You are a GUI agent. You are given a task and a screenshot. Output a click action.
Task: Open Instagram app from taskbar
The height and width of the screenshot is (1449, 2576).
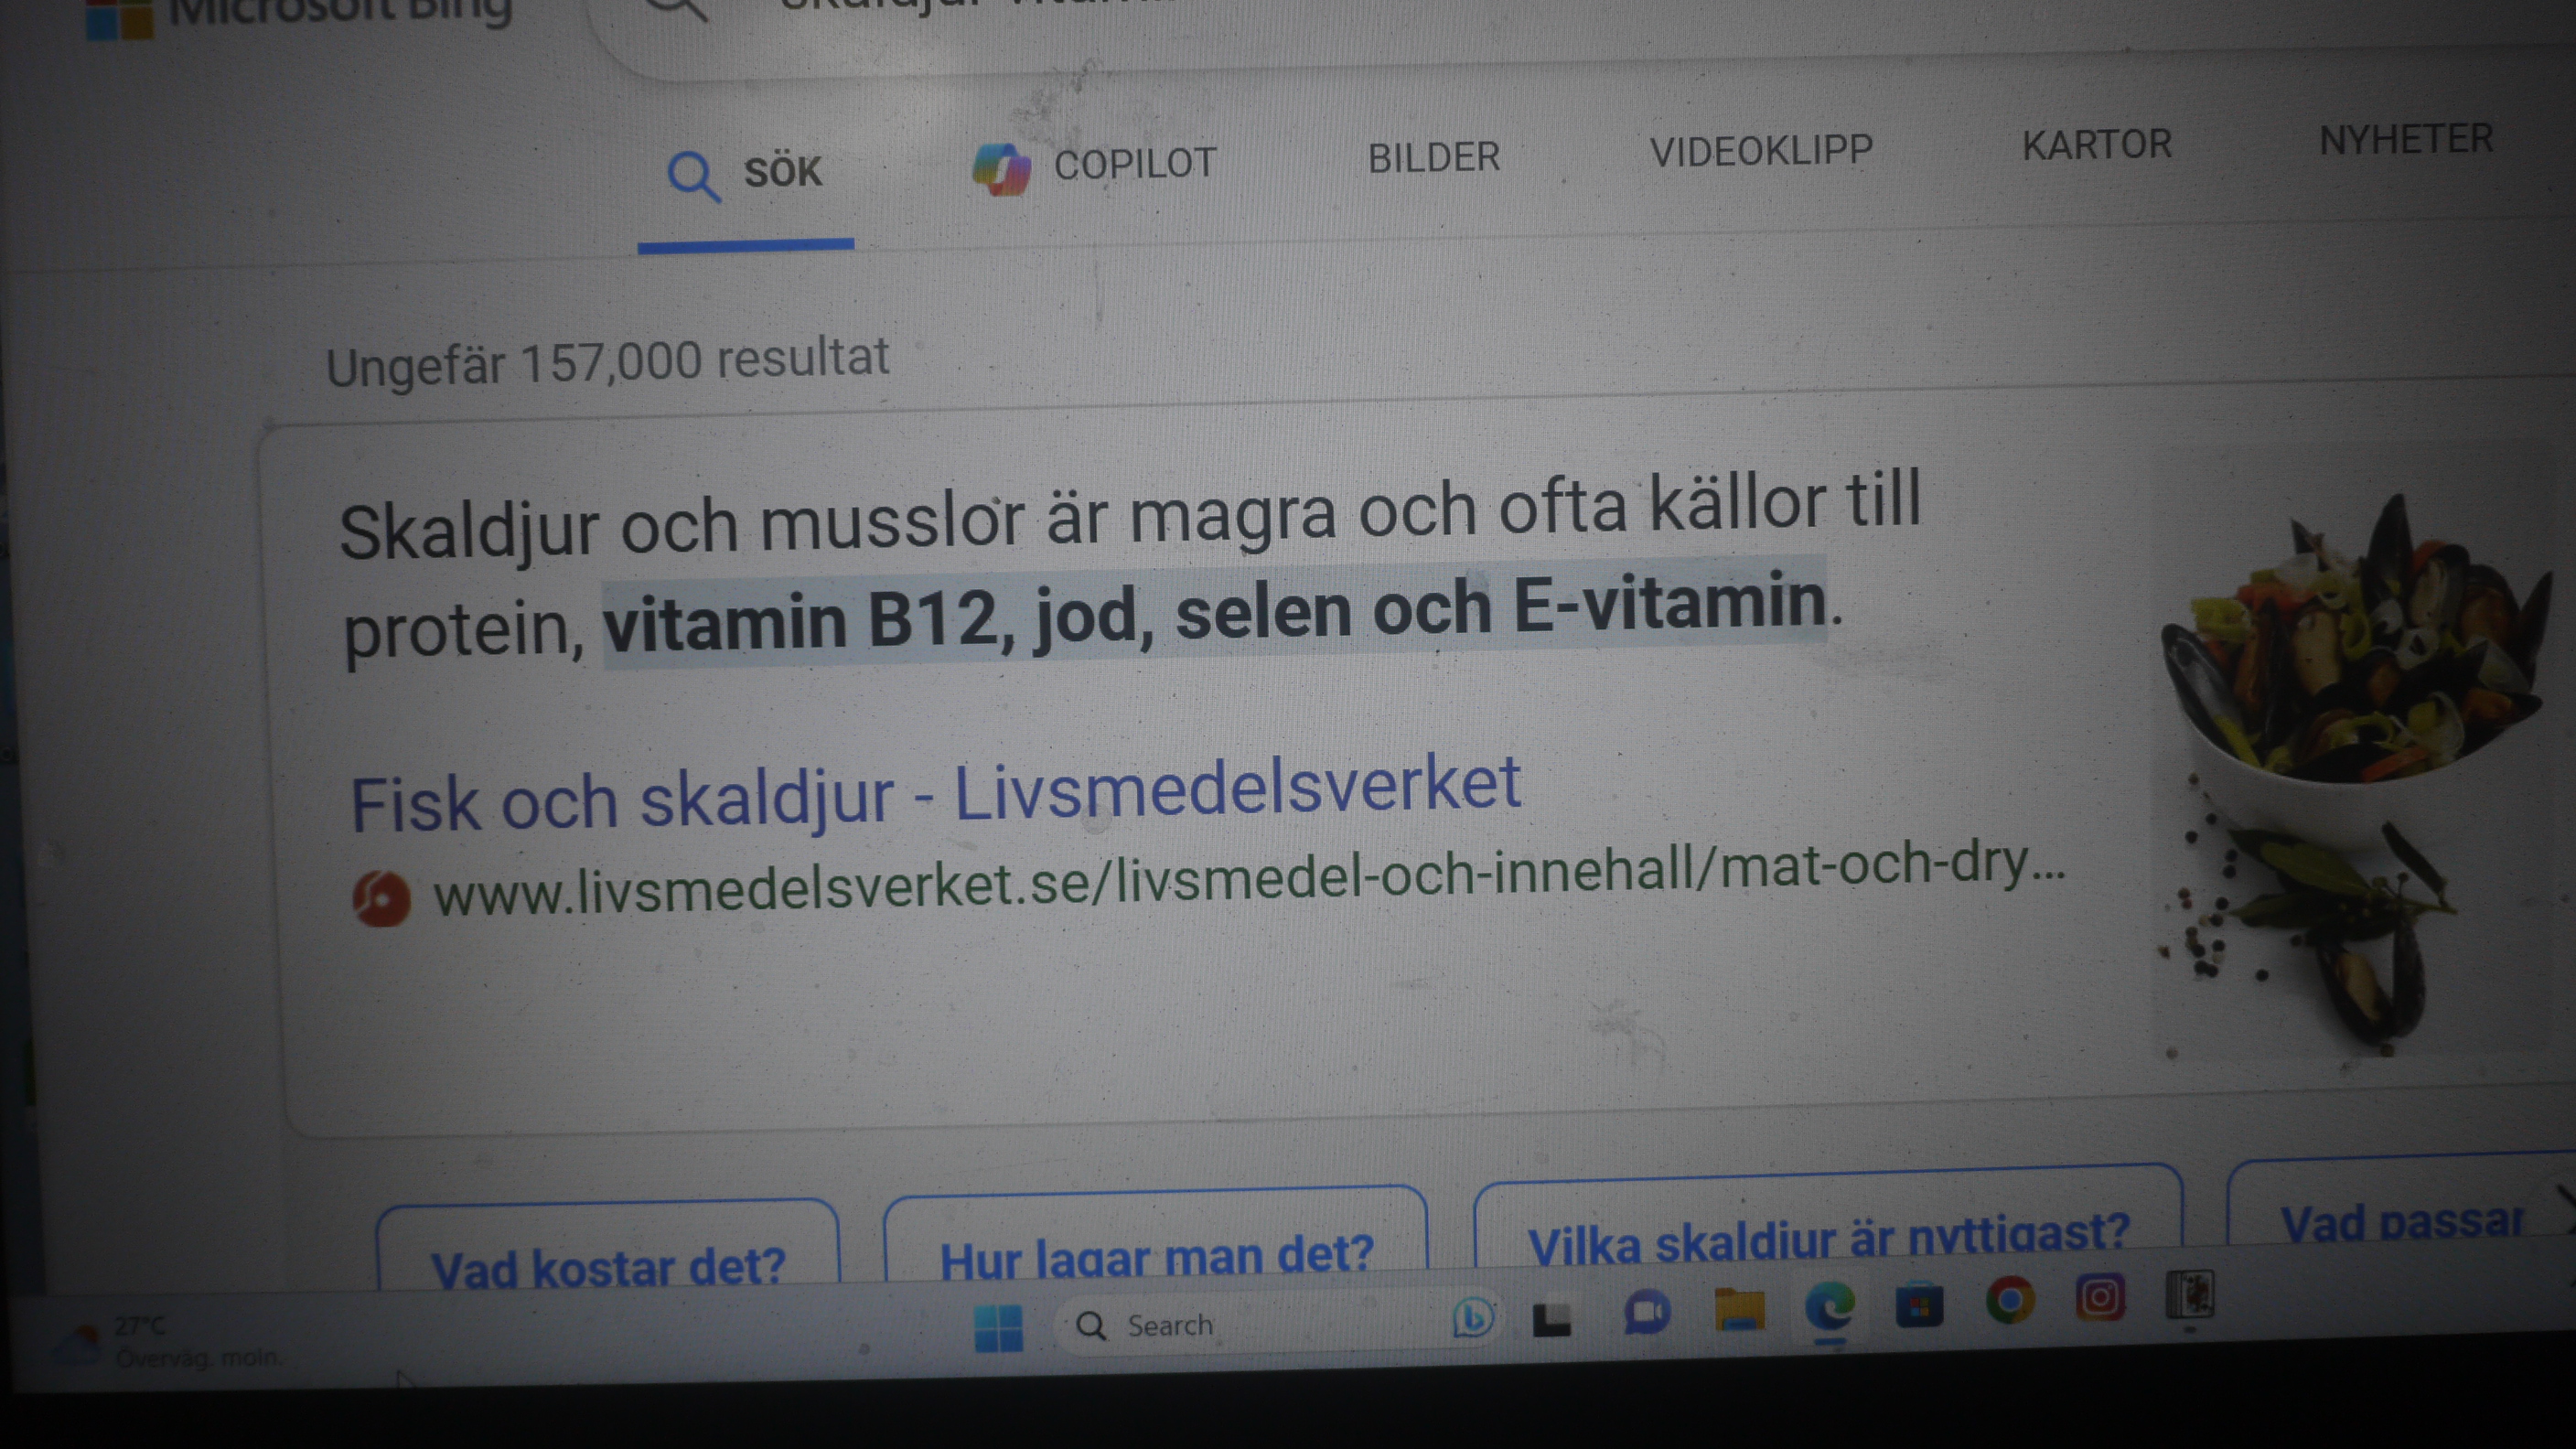2100,1297
